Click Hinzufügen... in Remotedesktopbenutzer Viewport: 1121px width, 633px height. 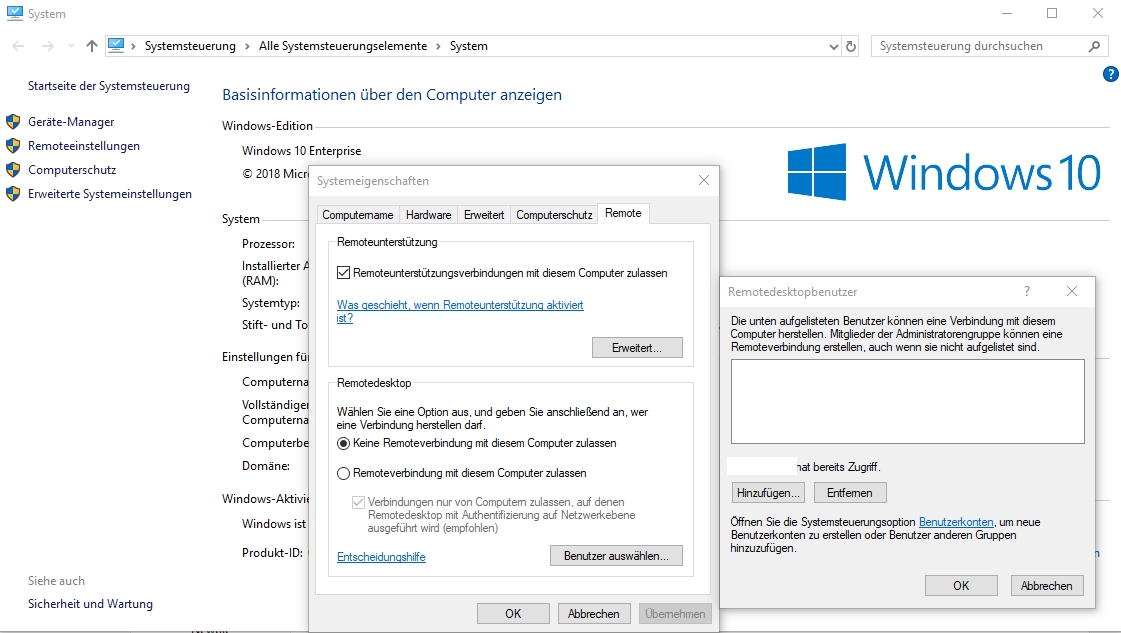769,493
